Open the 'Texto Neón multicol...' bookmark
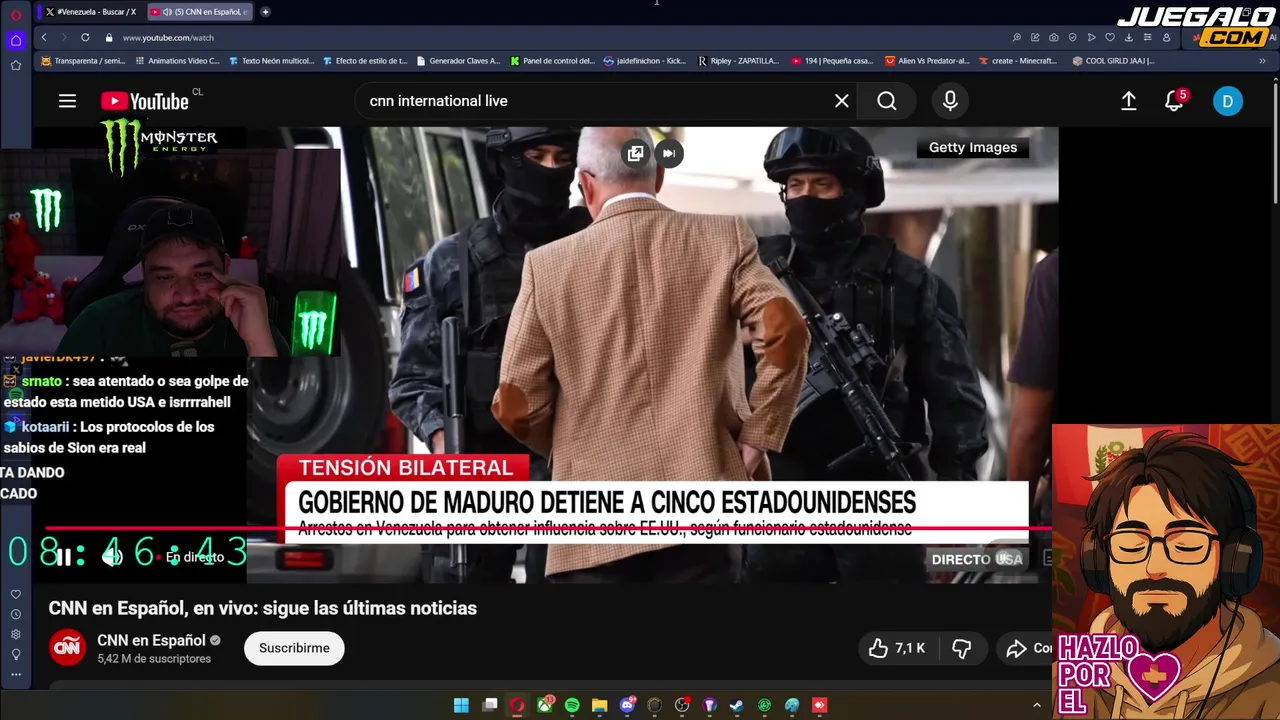This screenshot has height=720, width=1280. pyautogui.click(x=271, y=61)
